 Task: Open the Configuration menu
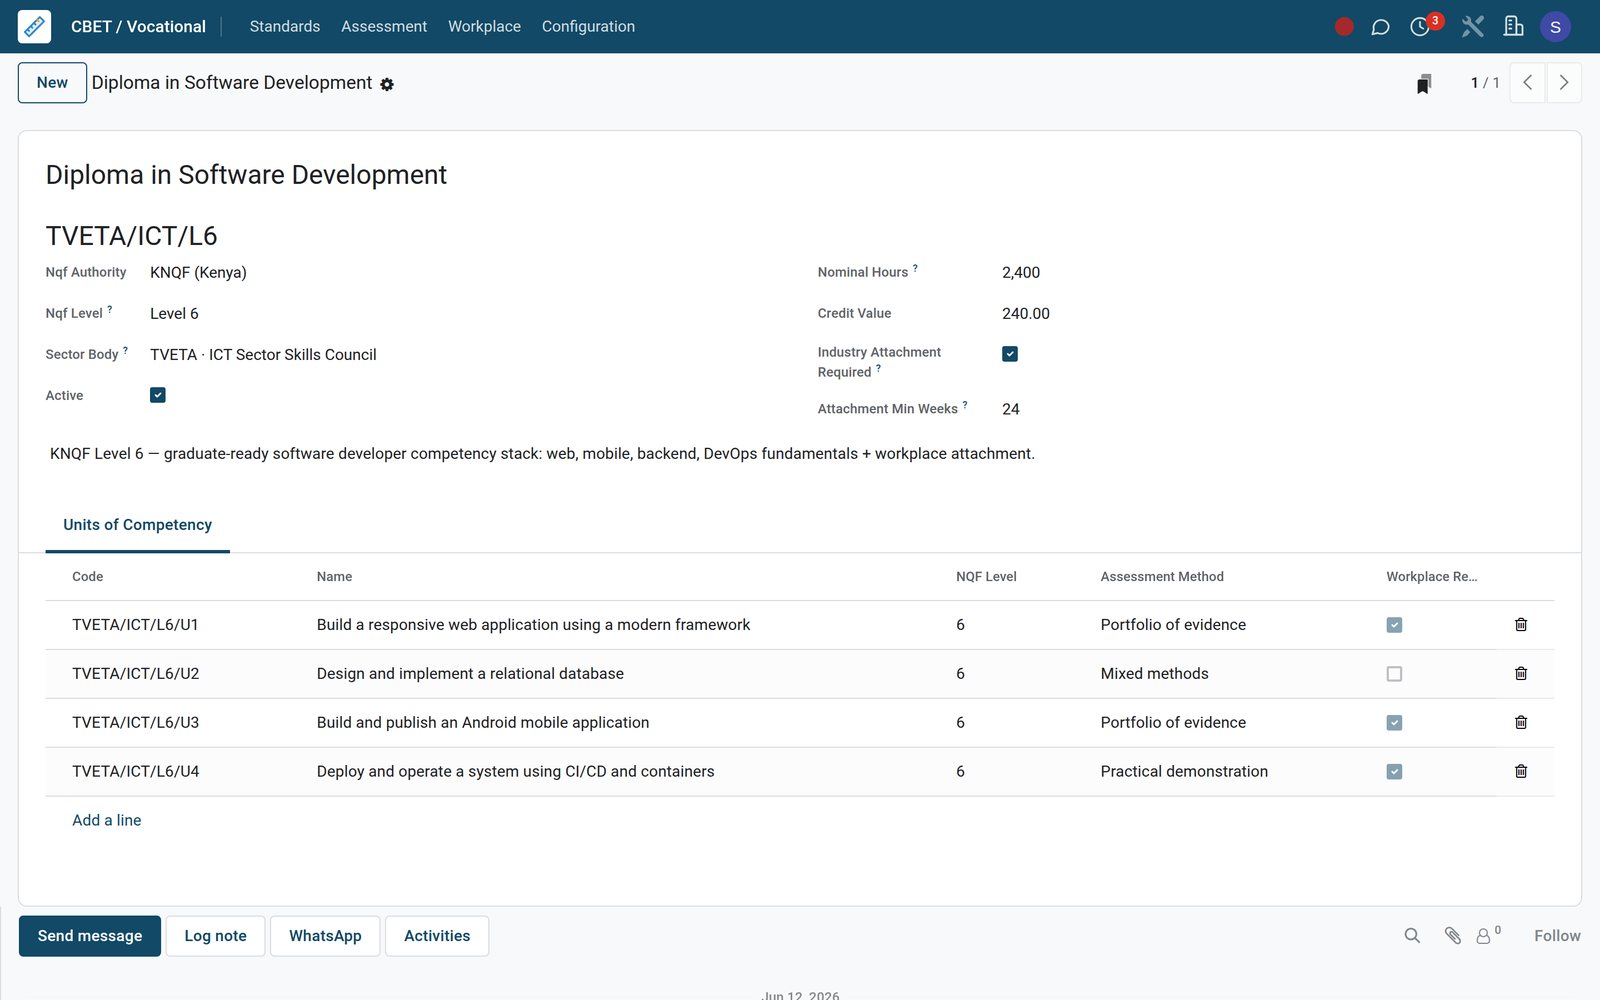coord(588,27)
